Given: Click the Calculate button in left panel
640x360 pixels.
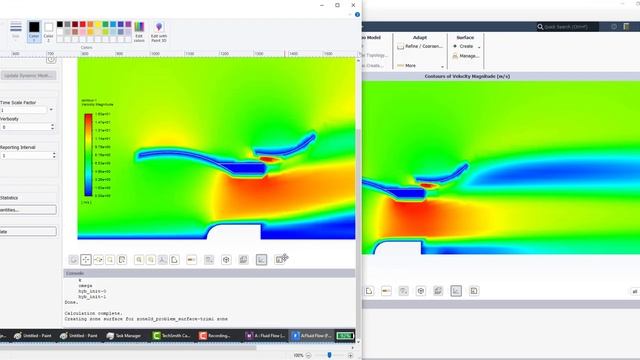Looking at the screenshot, I should tap(28, 231).
